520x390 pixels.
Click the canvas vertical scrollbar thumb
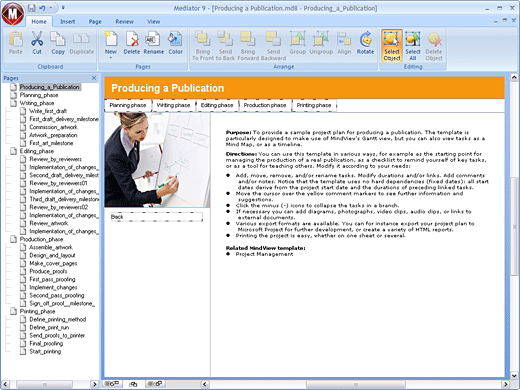(514, 227)
